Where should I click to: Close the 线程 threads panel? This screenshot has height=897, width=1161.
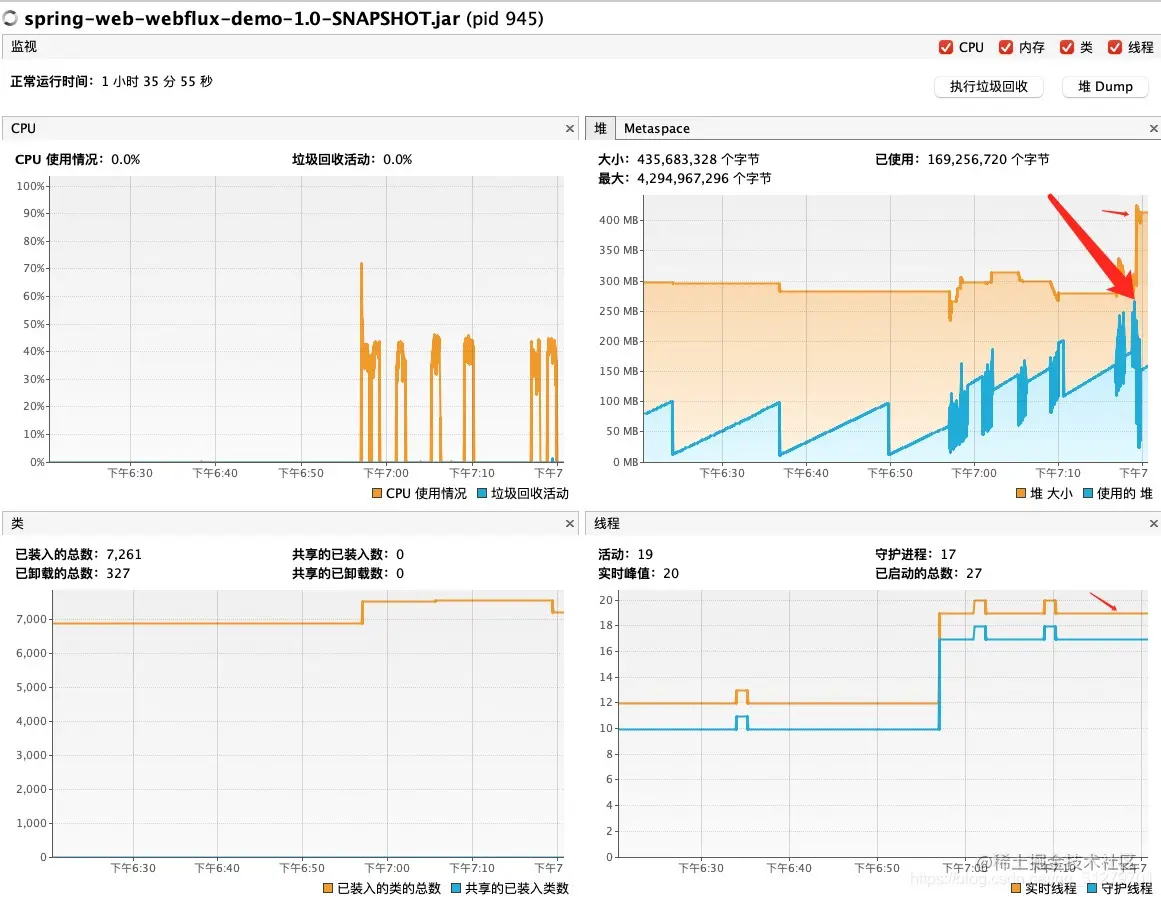pyautogui.click(x=1153, y=523)
